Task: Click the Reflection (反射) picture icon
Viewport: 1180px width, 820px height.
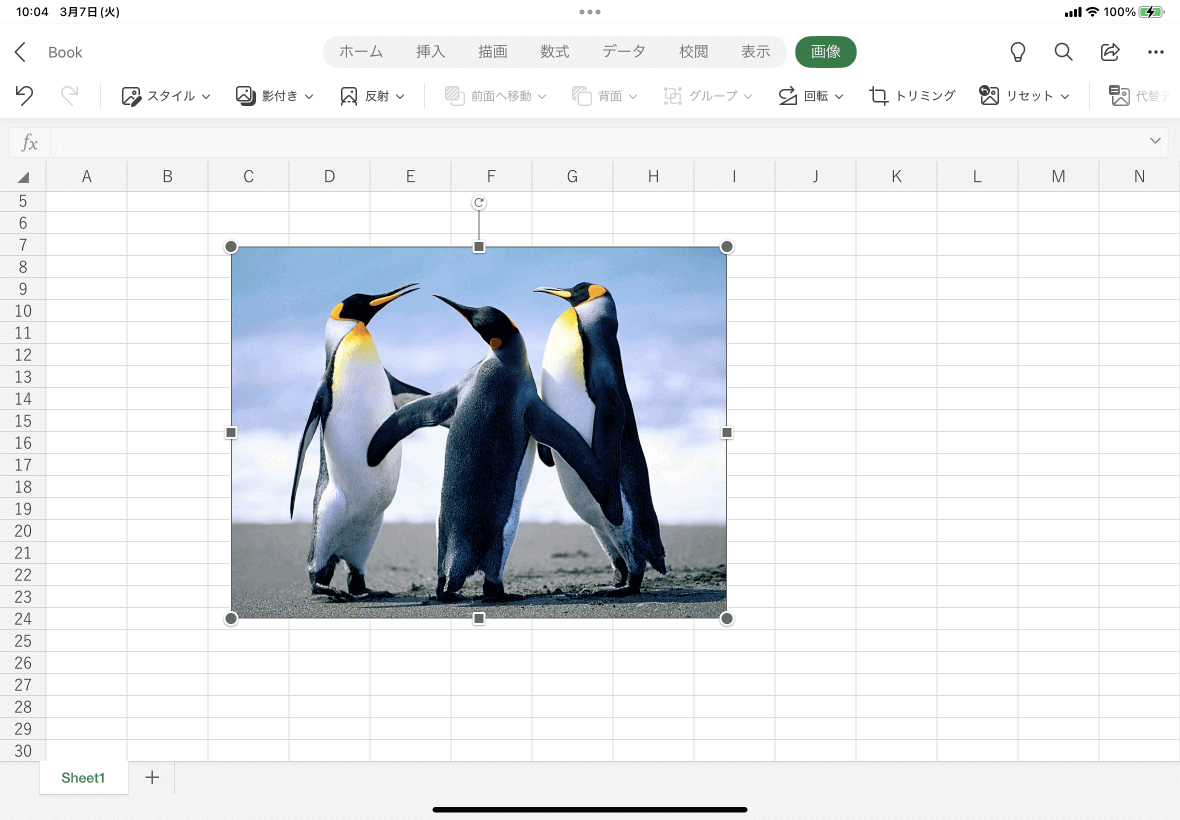Action: [348, 96]
